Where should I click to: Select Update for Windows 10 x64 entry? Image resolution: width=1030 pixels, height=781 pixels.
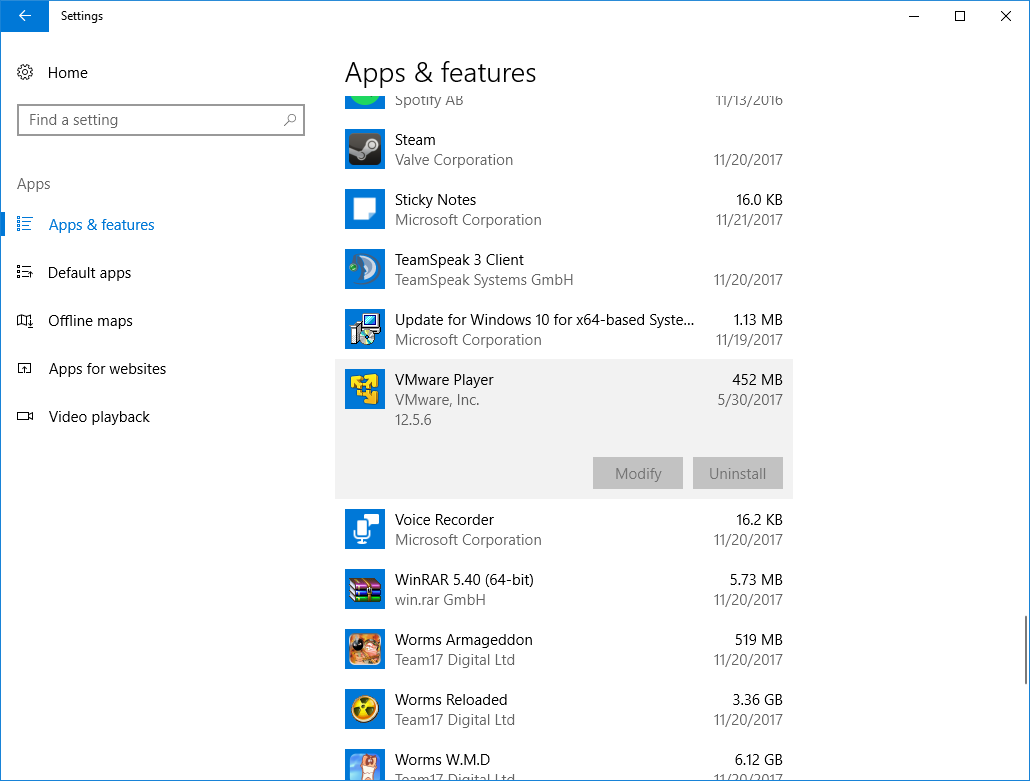[564, 329]
